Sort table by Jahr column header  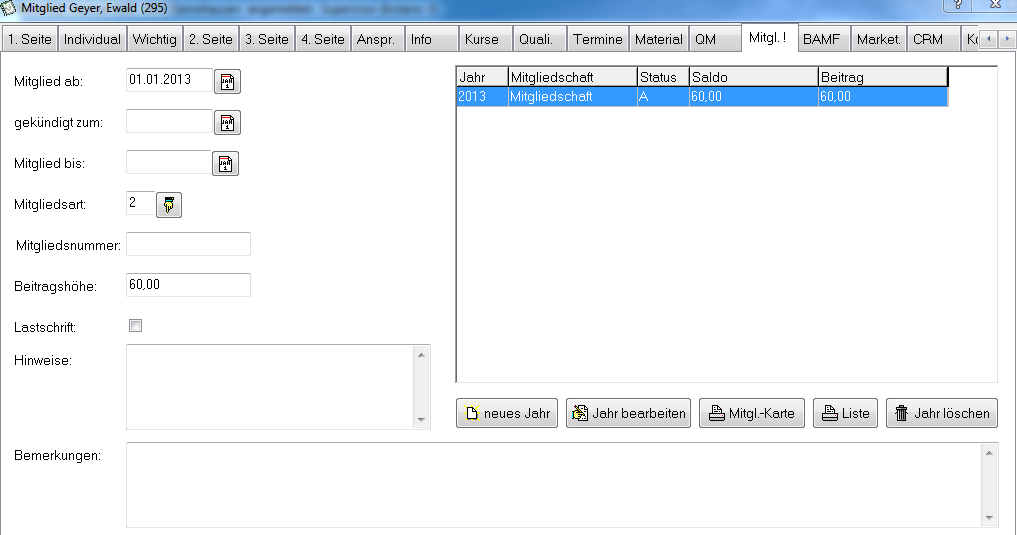click(x=482, y=77)
